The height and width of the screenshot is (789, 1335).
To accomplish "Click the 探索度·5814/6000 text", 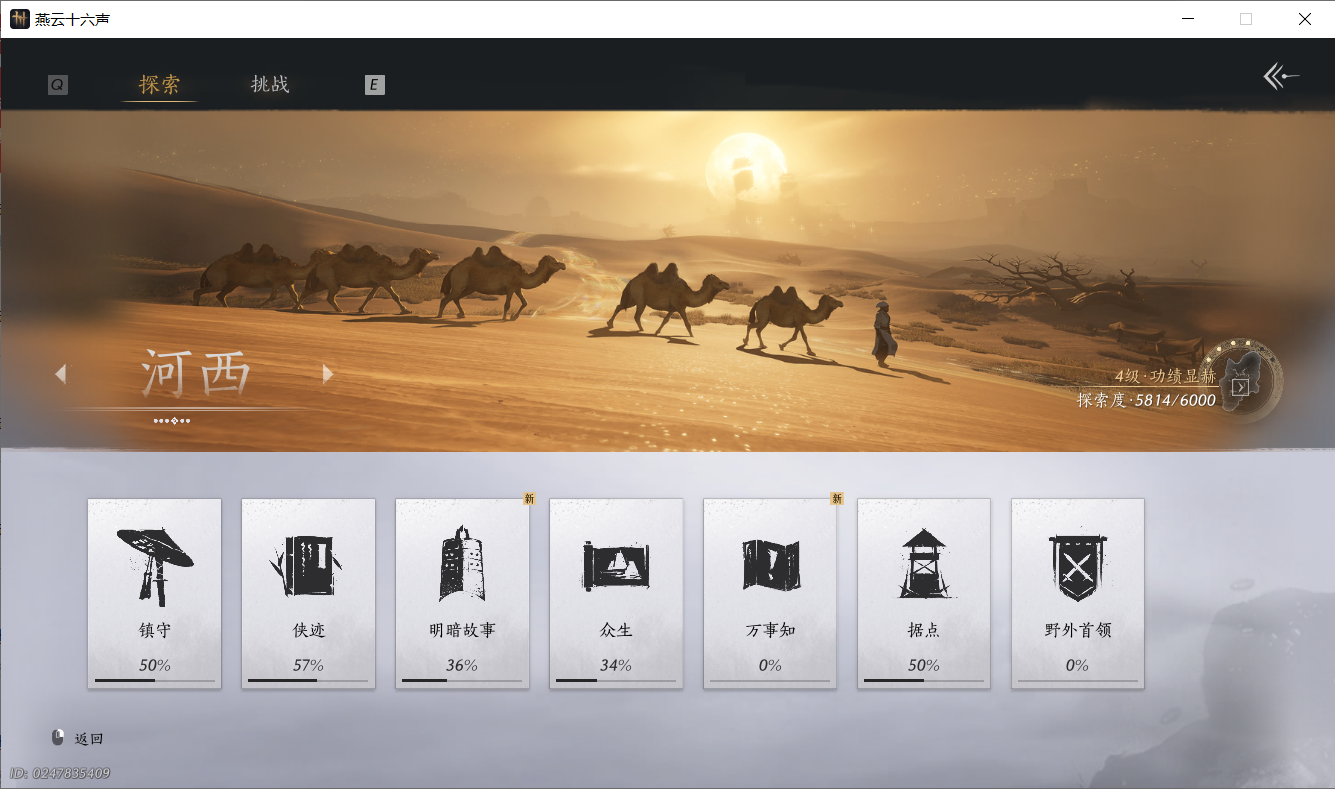I will point(1146,400).
